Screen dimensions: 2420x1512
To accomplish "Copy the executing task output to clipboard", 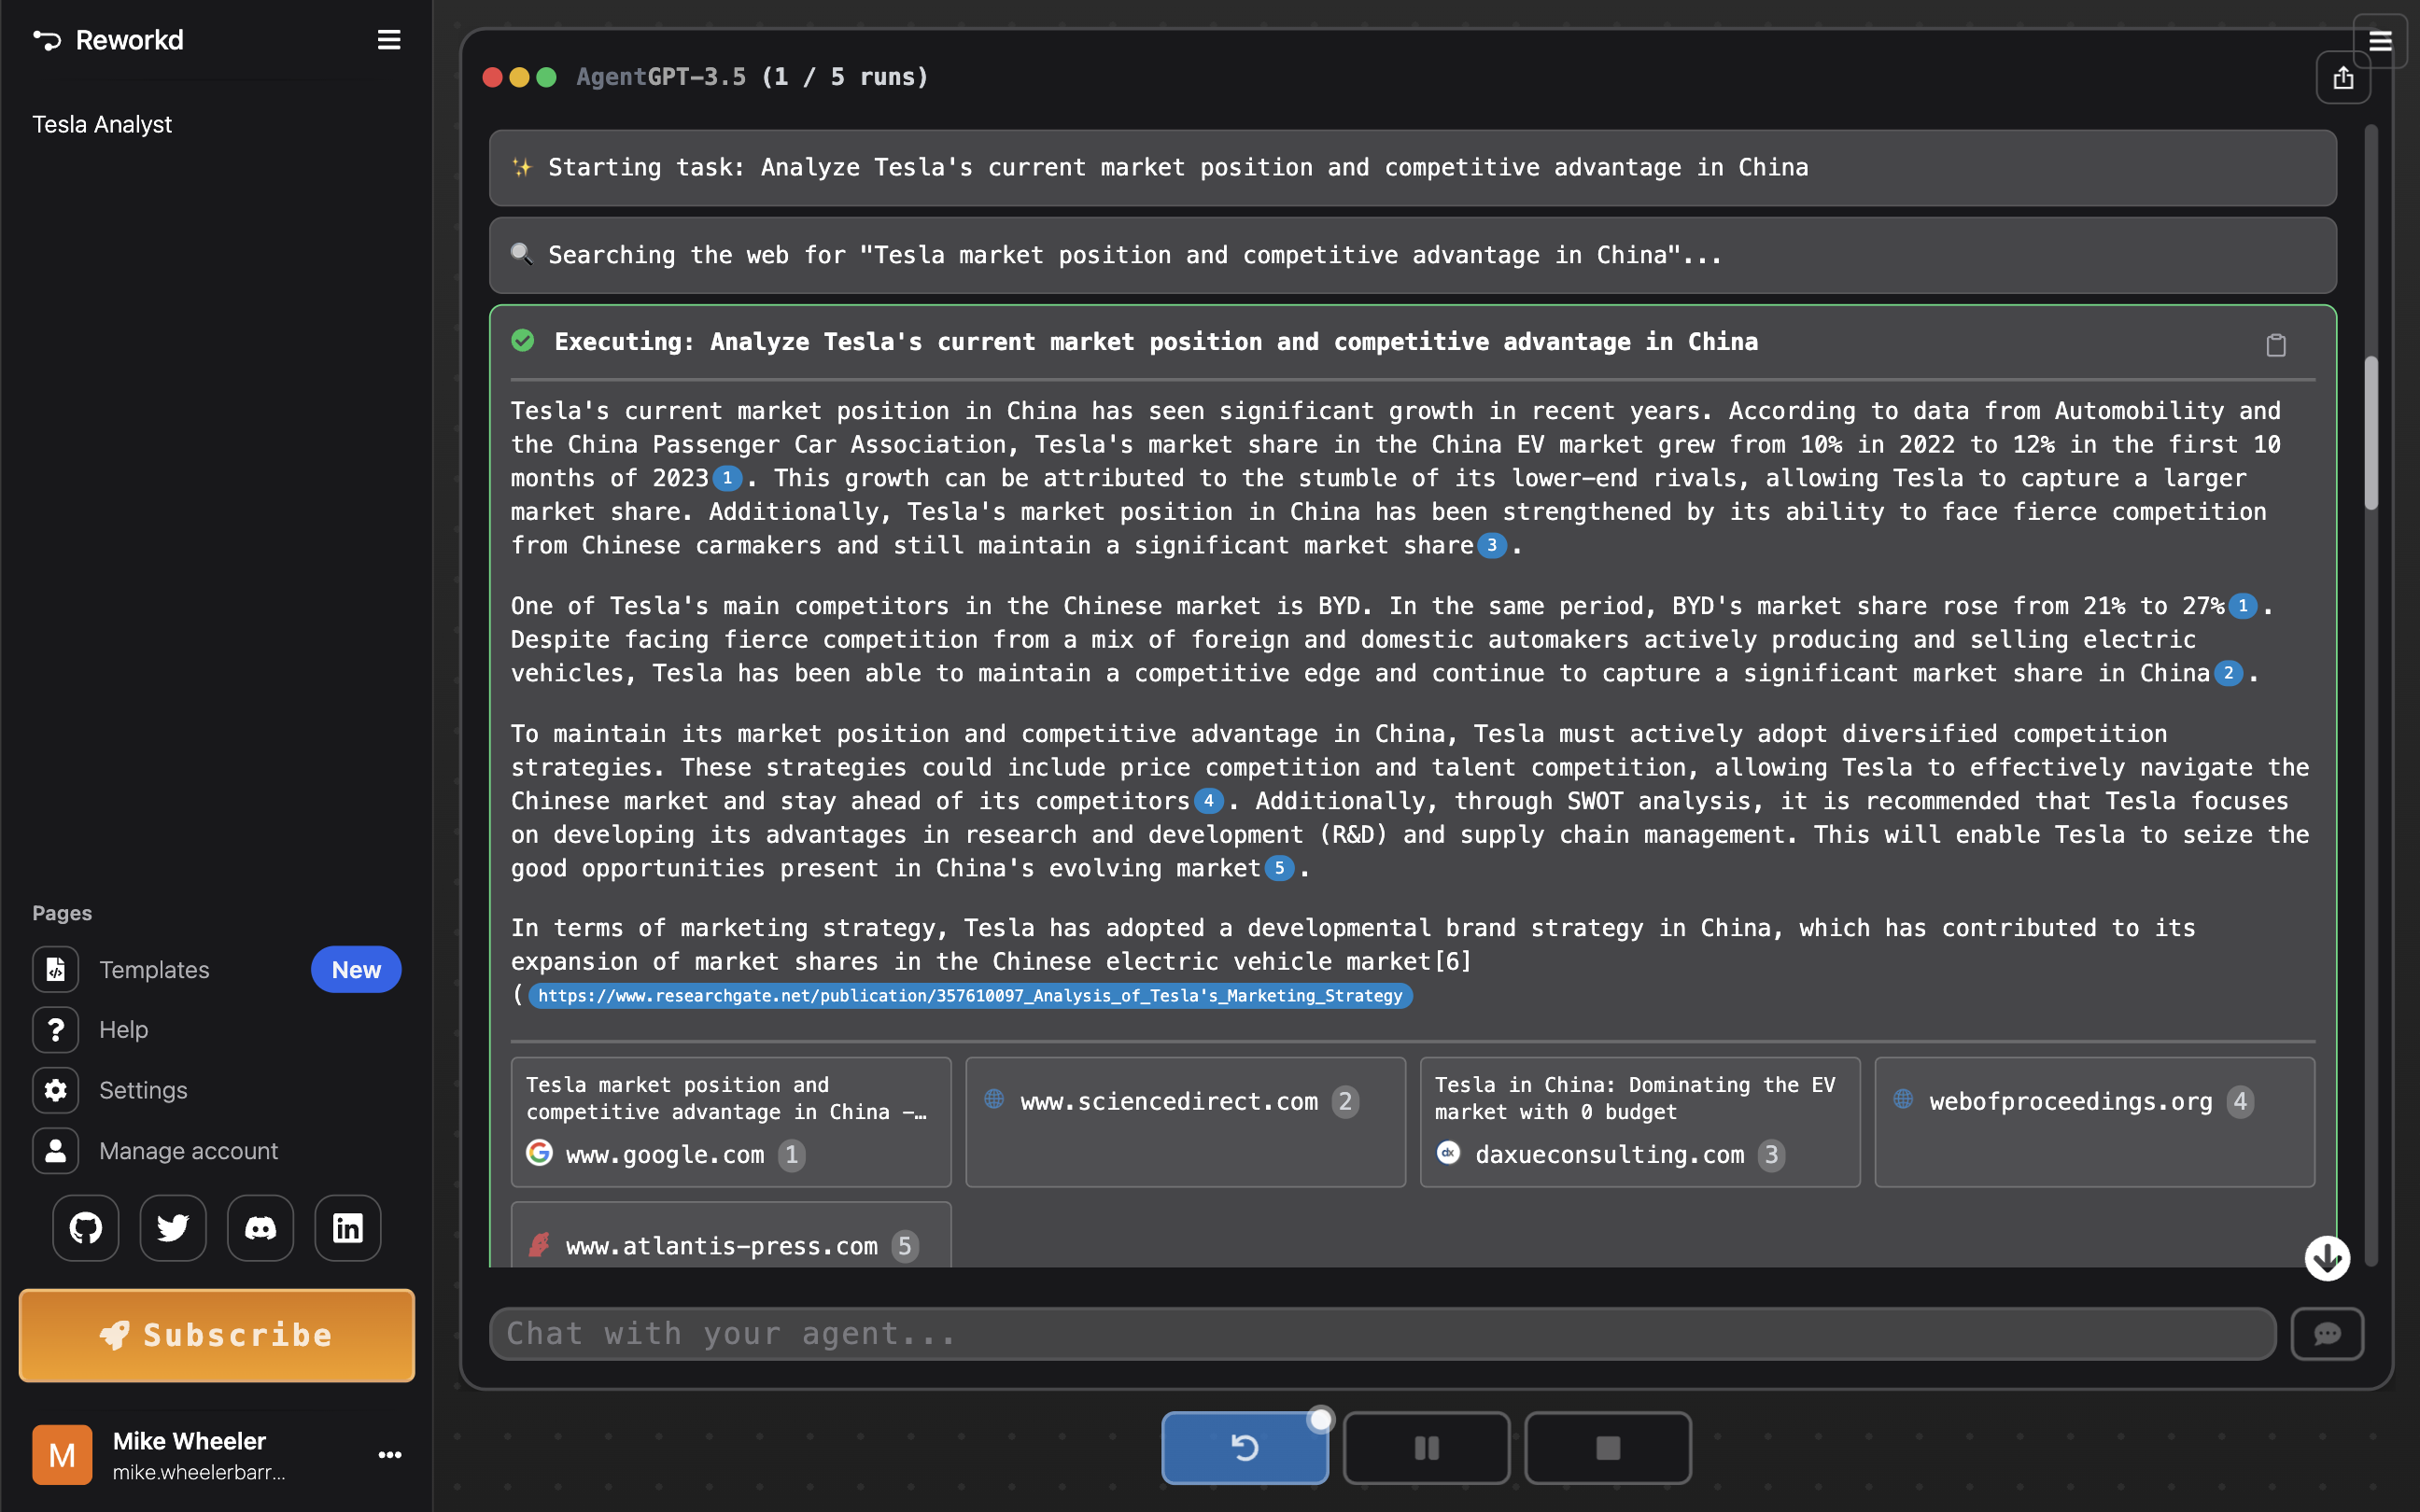I will tap(2276, 345).
